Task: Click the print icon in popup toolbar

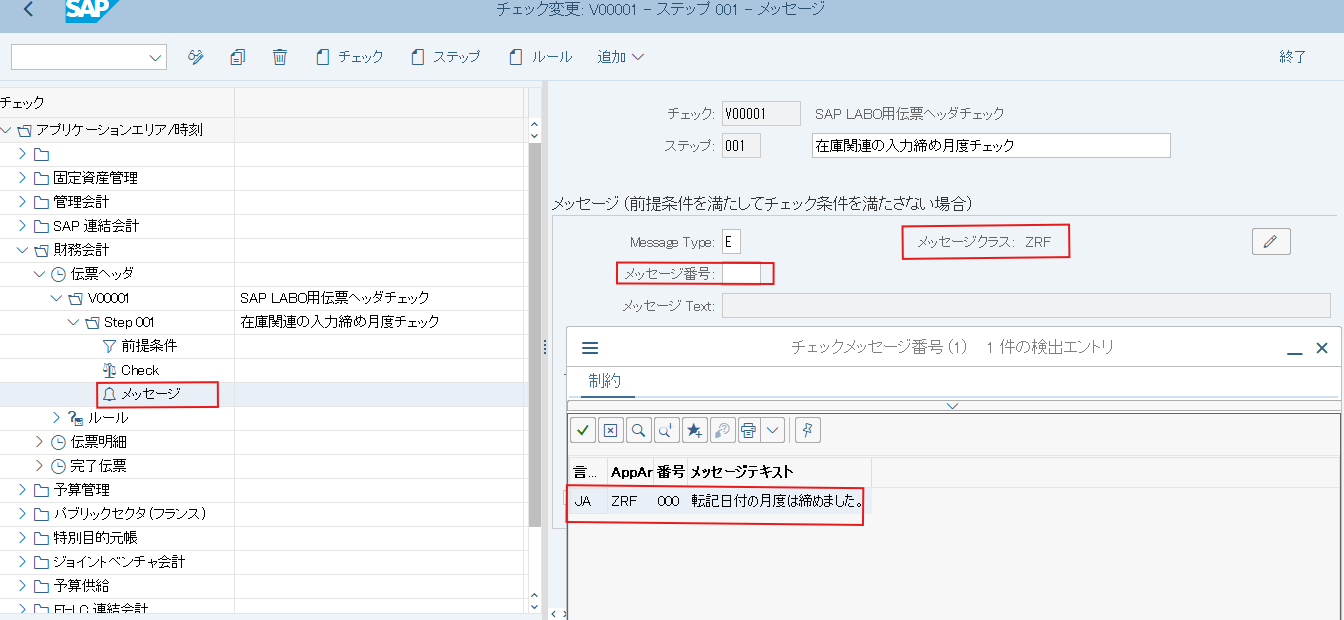Action: point(747,430)
